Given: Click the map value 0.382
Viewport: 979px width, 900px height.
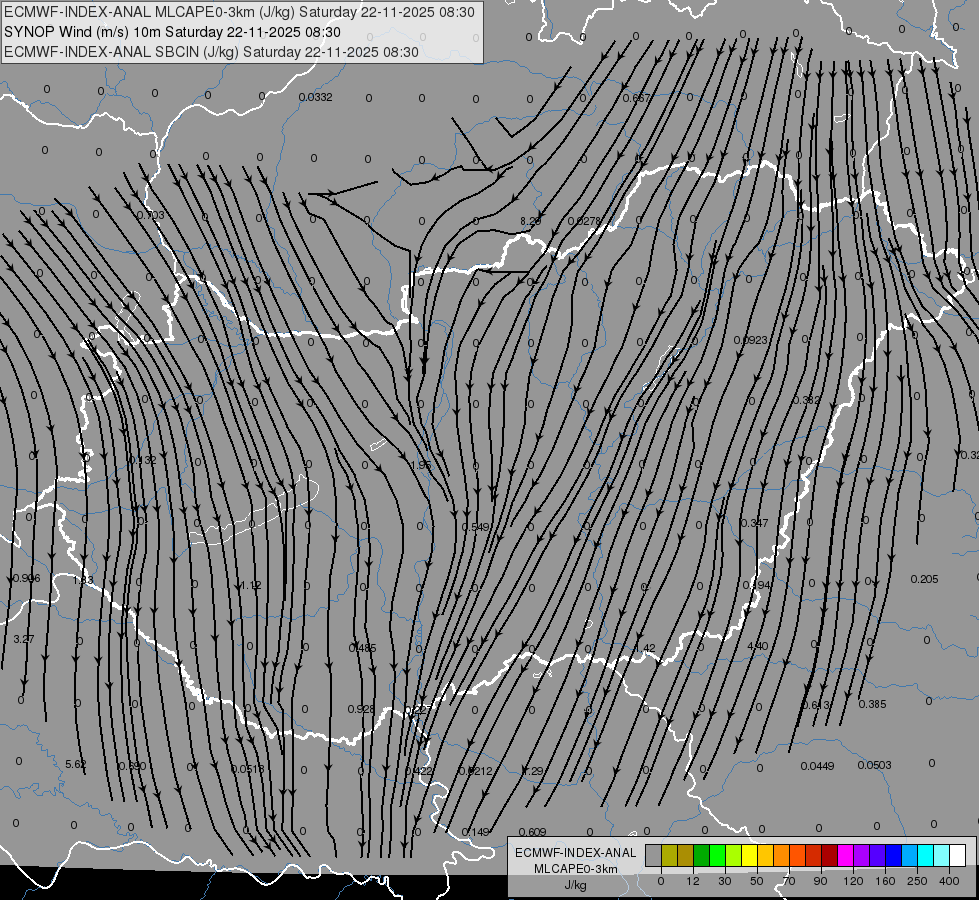Looking at the screenshot, I should (807, 400).
